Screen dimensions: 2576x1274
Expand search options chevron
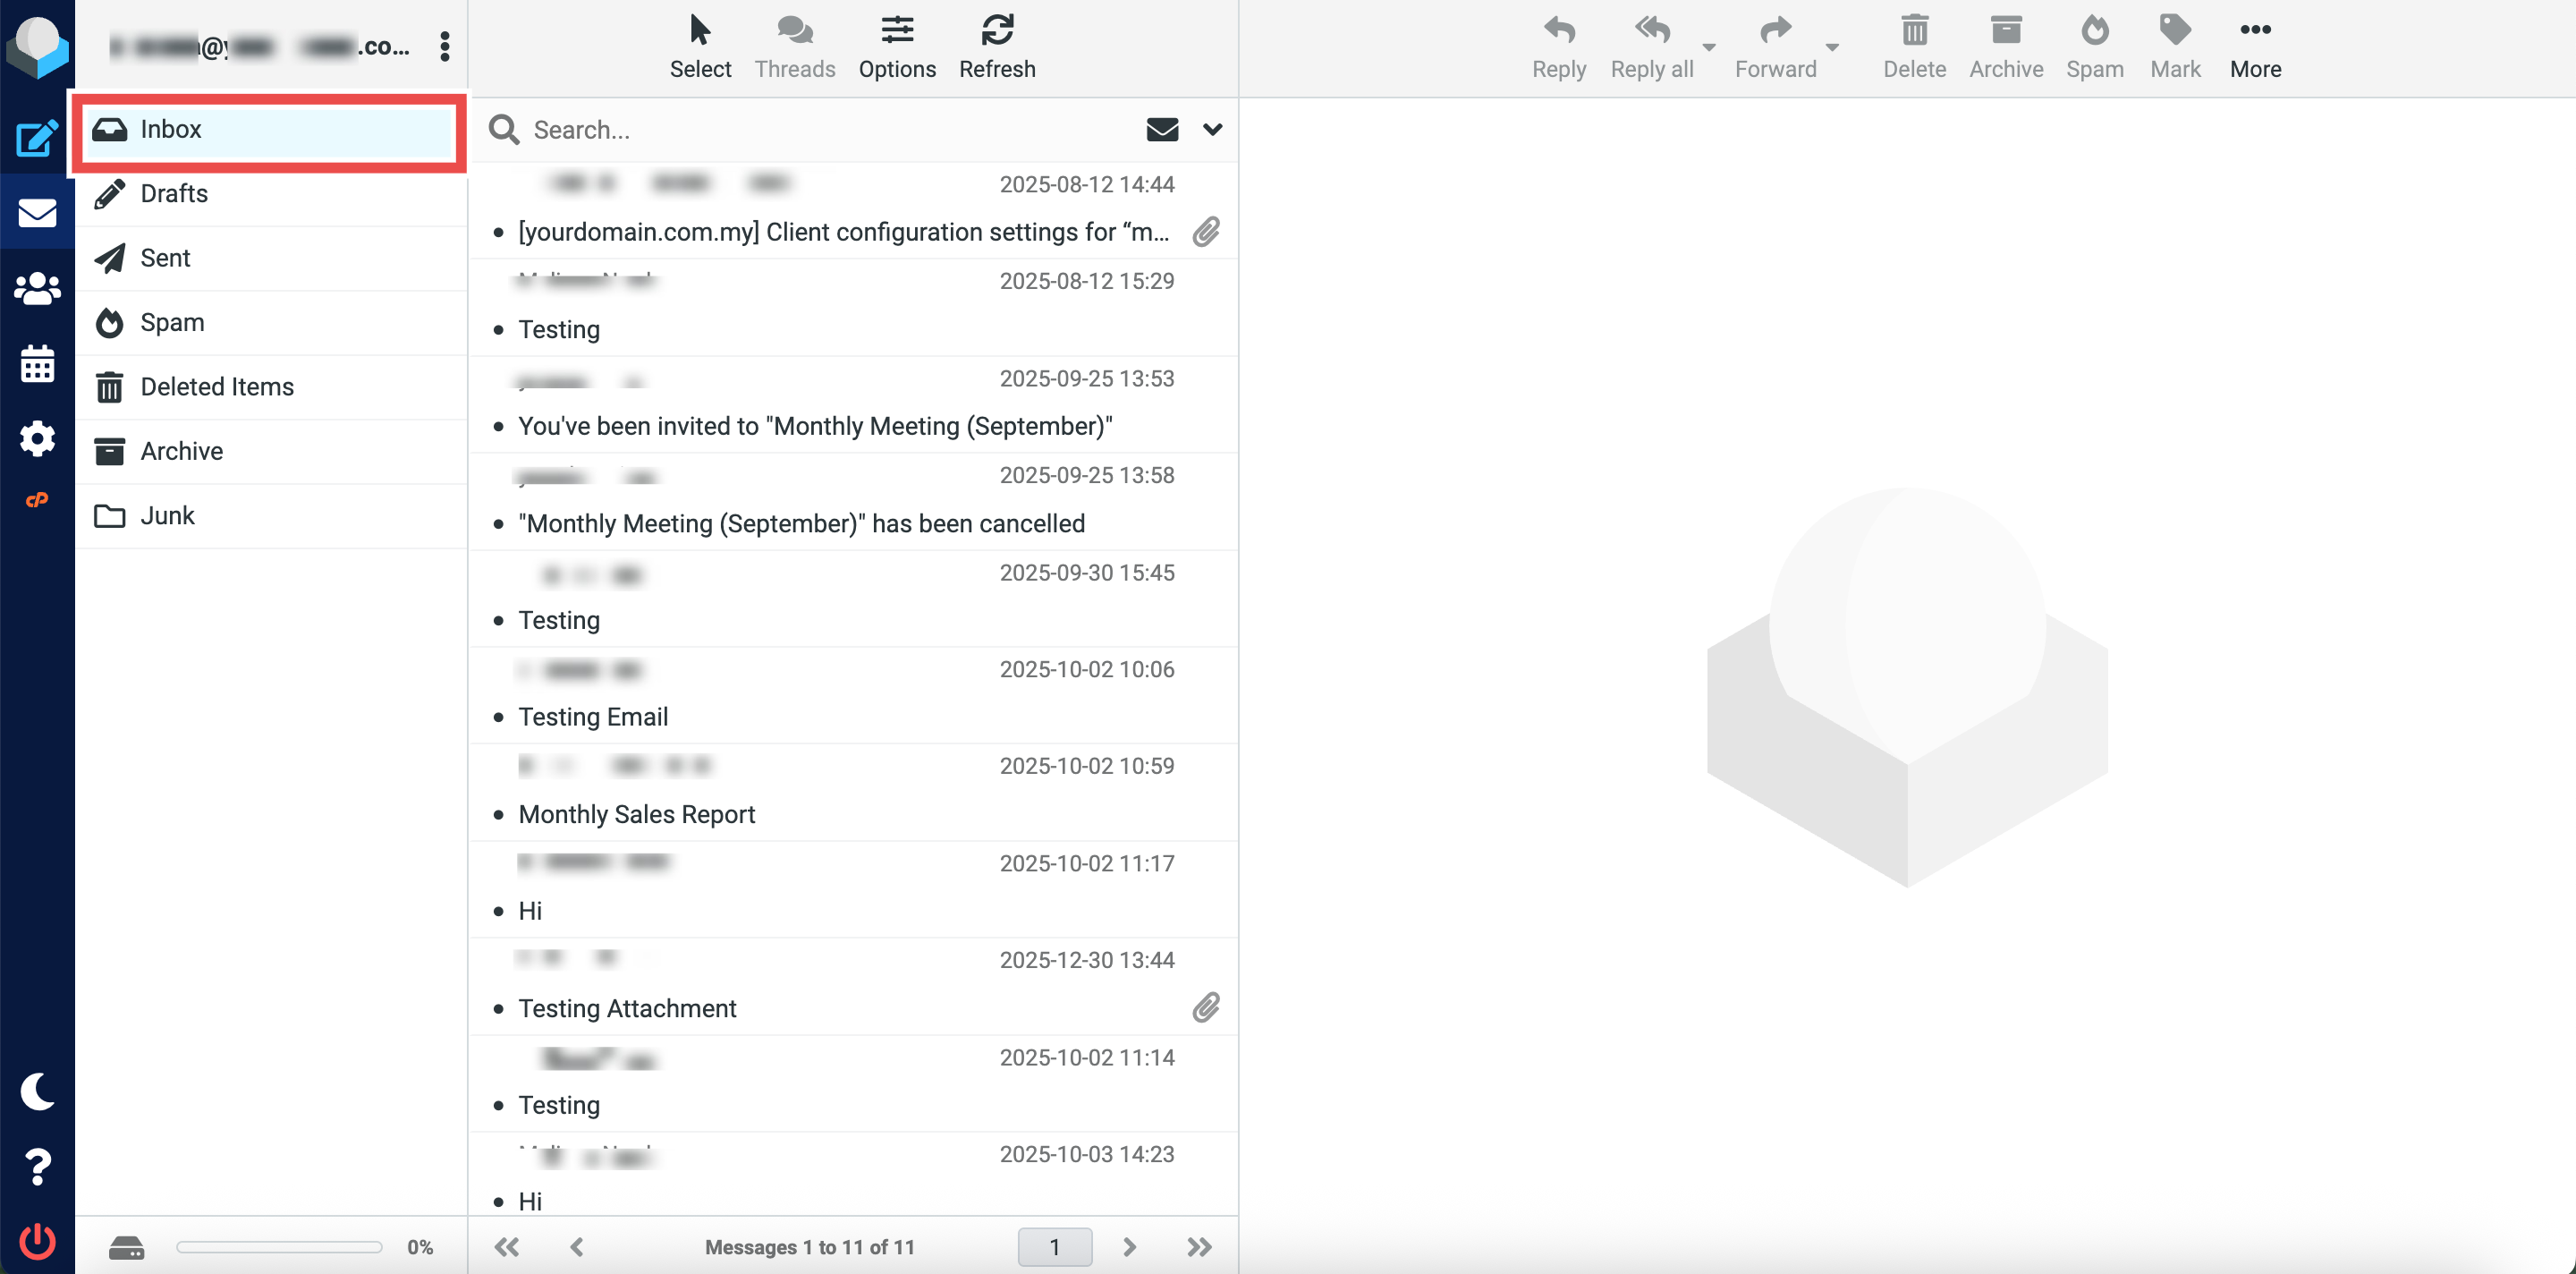(x=1212, y=130)
